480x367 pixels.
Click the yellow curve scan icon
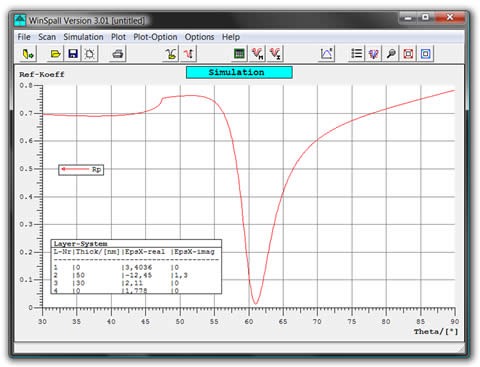coord(171,54)
